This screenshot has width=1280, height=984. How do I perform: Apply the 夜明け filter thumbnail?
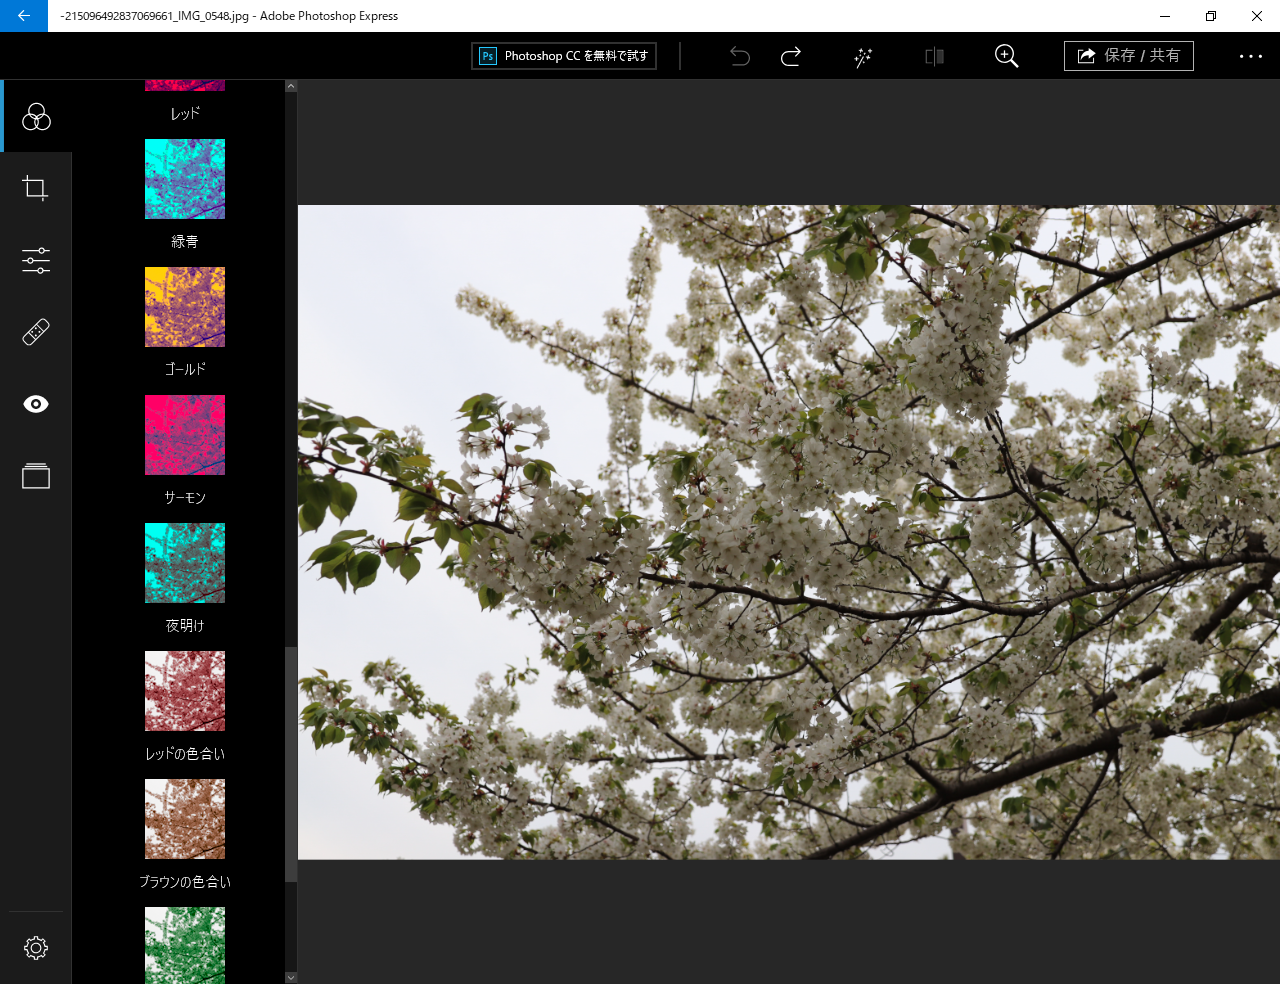click(185, 563)
